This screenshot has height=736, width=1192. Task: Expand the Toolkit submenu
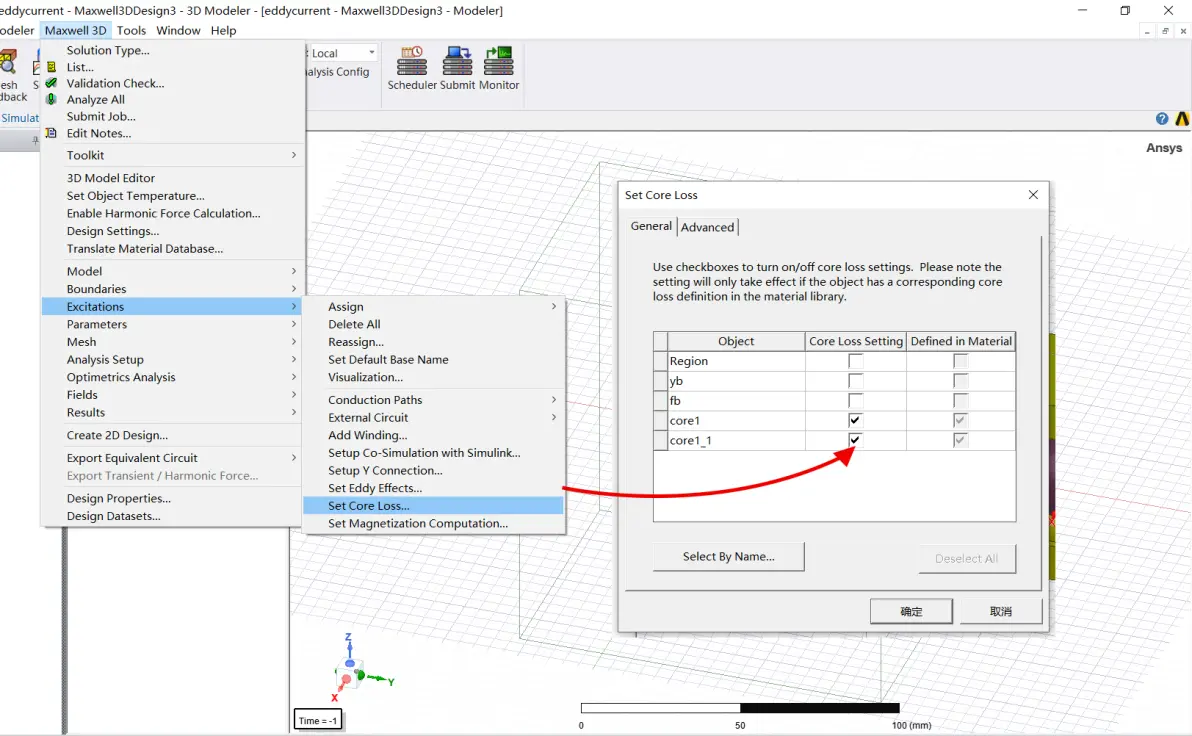click(173, 155)
